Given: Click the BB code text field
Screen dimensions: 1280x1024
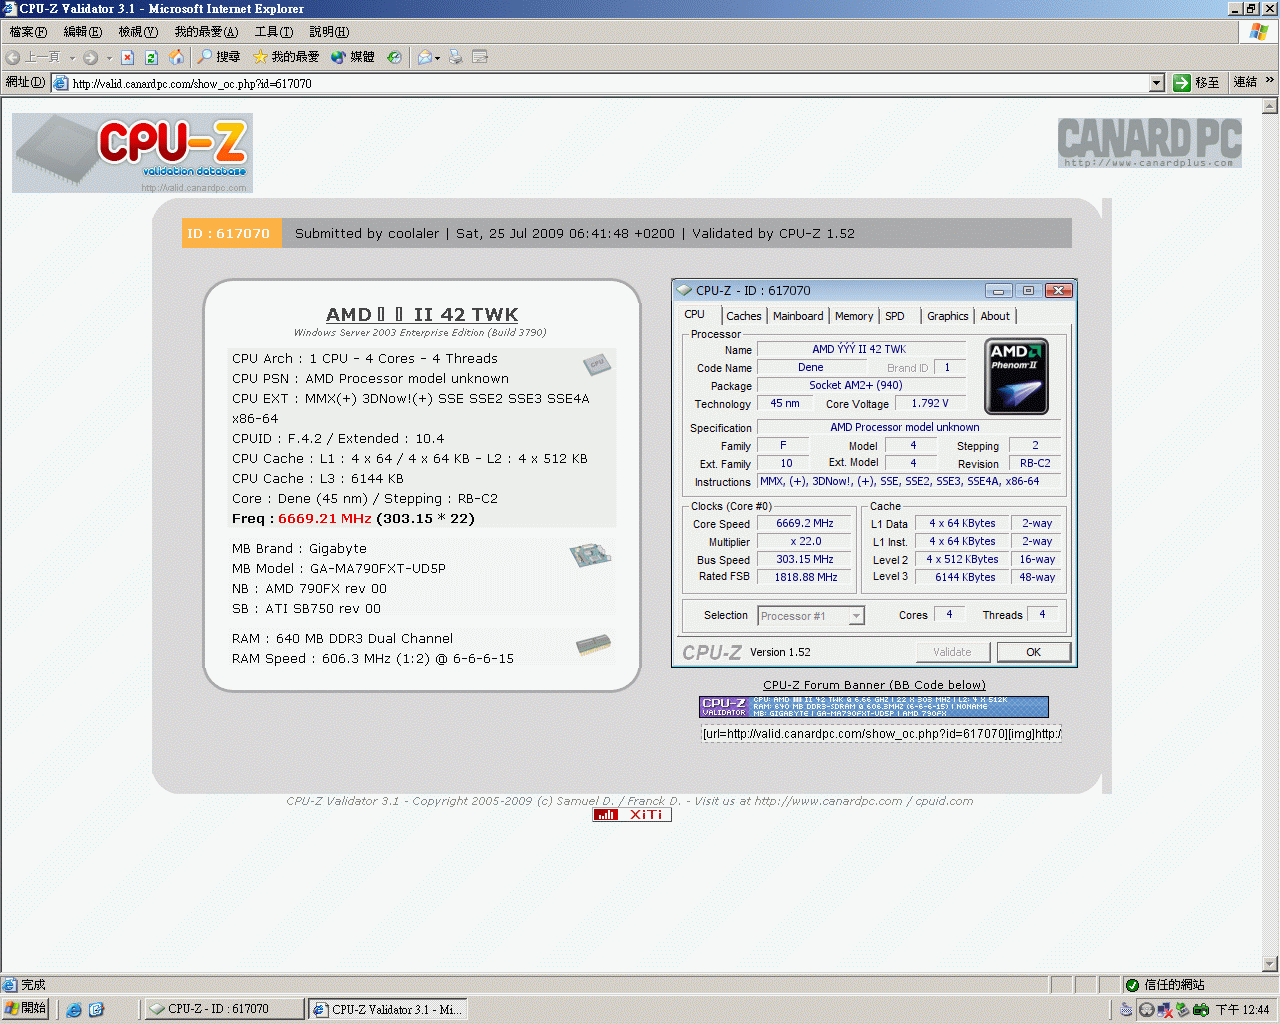Looking at the screenshot, I should [881, 734].
